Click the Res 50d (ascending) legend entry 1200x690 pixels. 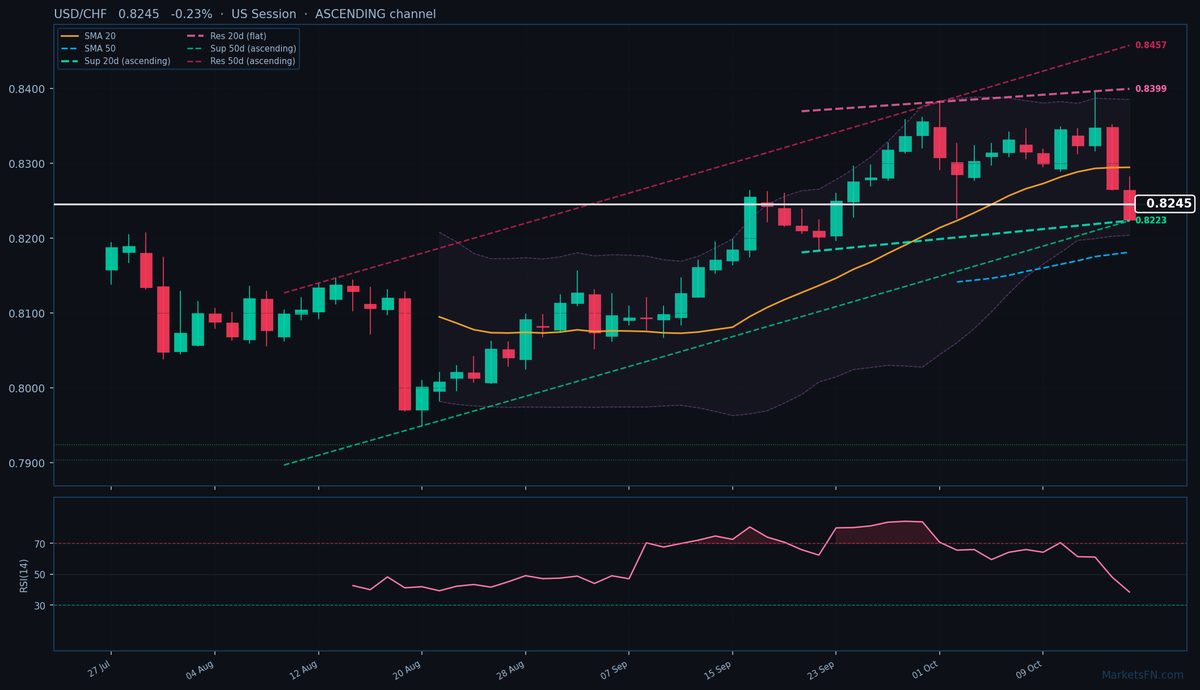coord(241,61)
